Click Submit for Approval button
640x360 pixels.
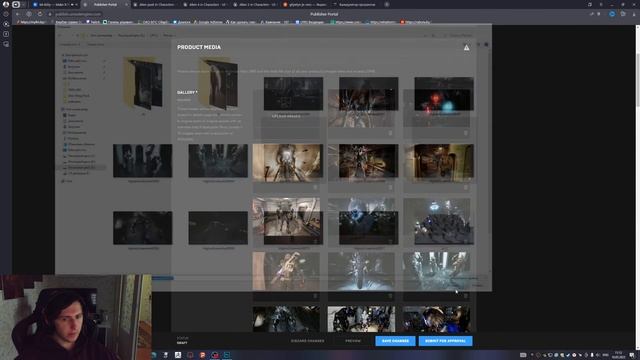pos(445,341)
